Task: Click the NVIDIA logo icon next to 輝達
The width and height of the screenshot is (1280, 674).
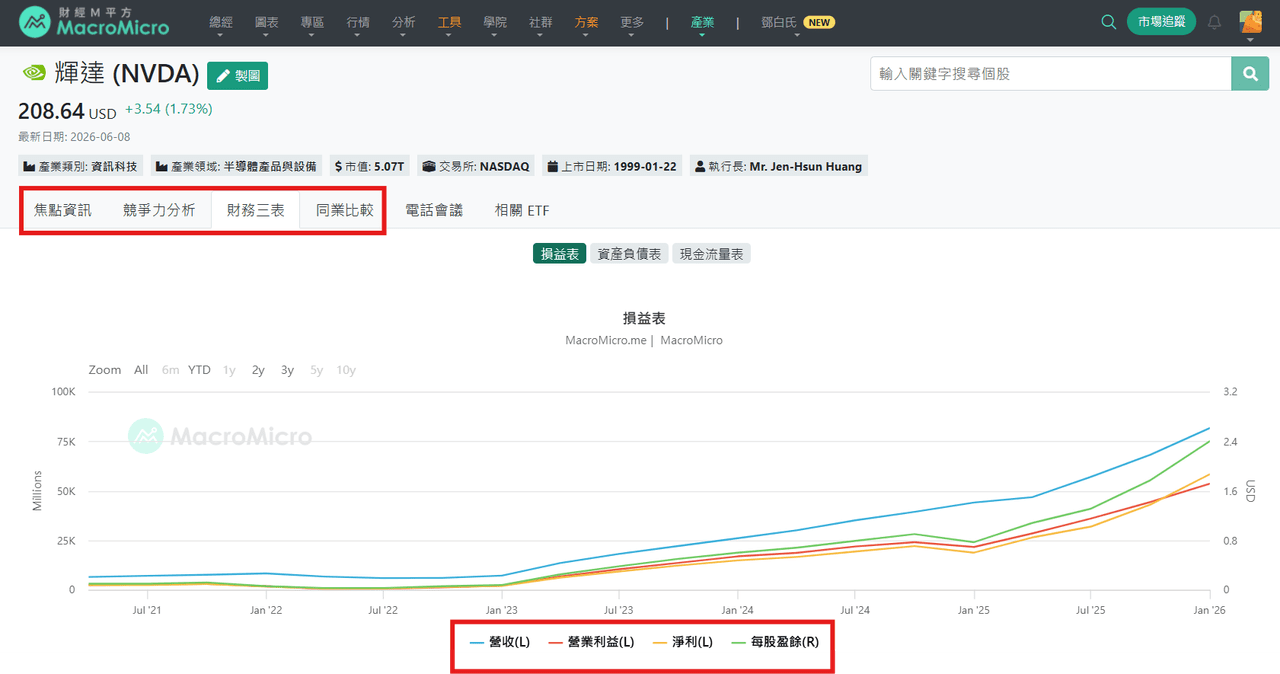Action: pos(33,74)
